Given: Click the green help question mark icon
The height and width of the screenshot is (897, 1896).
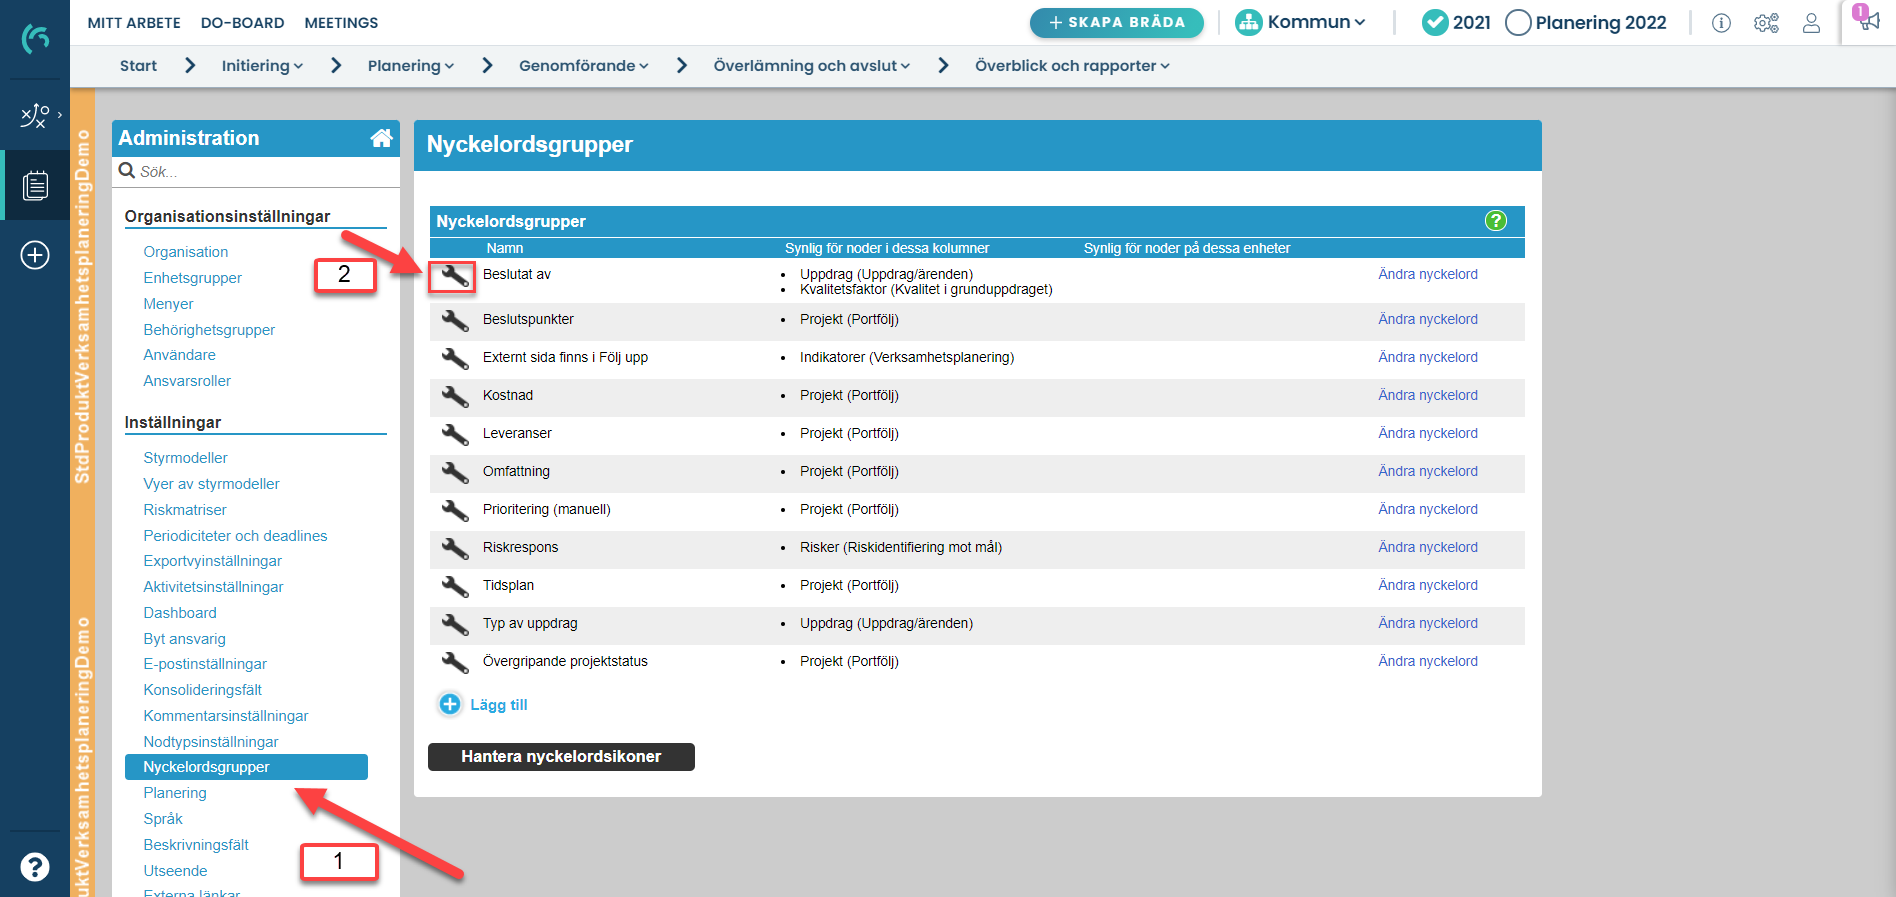Looking at the screenshot, I should click(x=1495, y=221).
